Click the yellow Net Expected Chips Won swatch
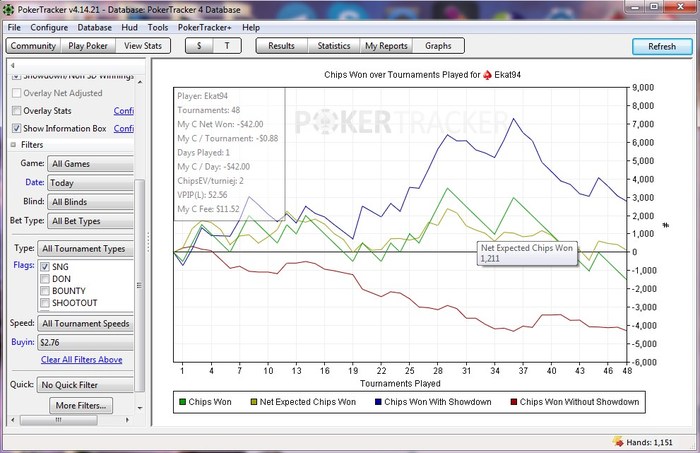The height and width of the screenshot is (453, 700). pos(254,402)
